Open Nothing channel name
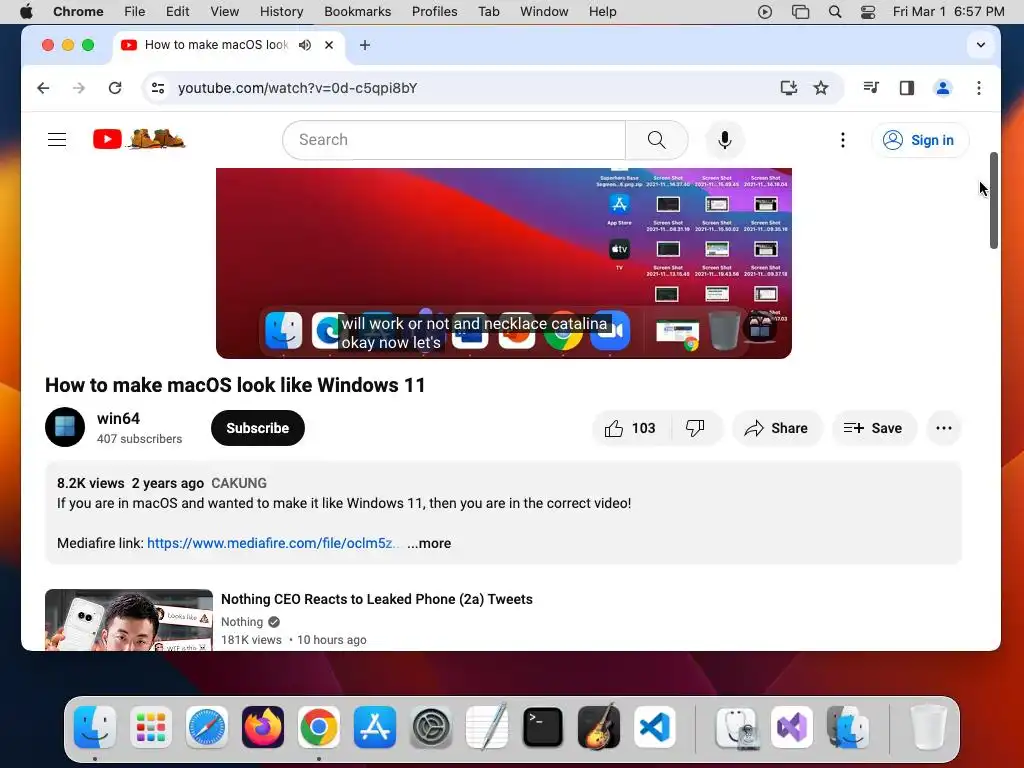 (x=242, y=622)
